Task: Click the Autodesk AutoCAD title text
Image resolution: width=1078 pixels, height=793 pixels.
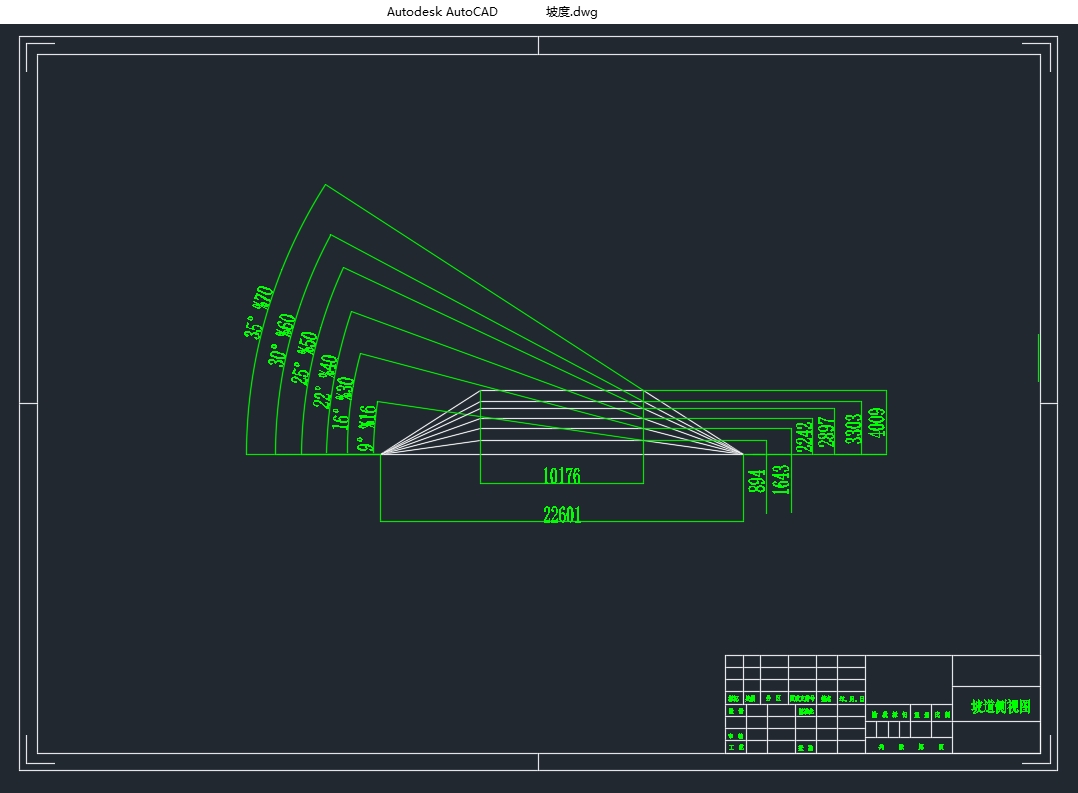Action: (x=441, y=12)
